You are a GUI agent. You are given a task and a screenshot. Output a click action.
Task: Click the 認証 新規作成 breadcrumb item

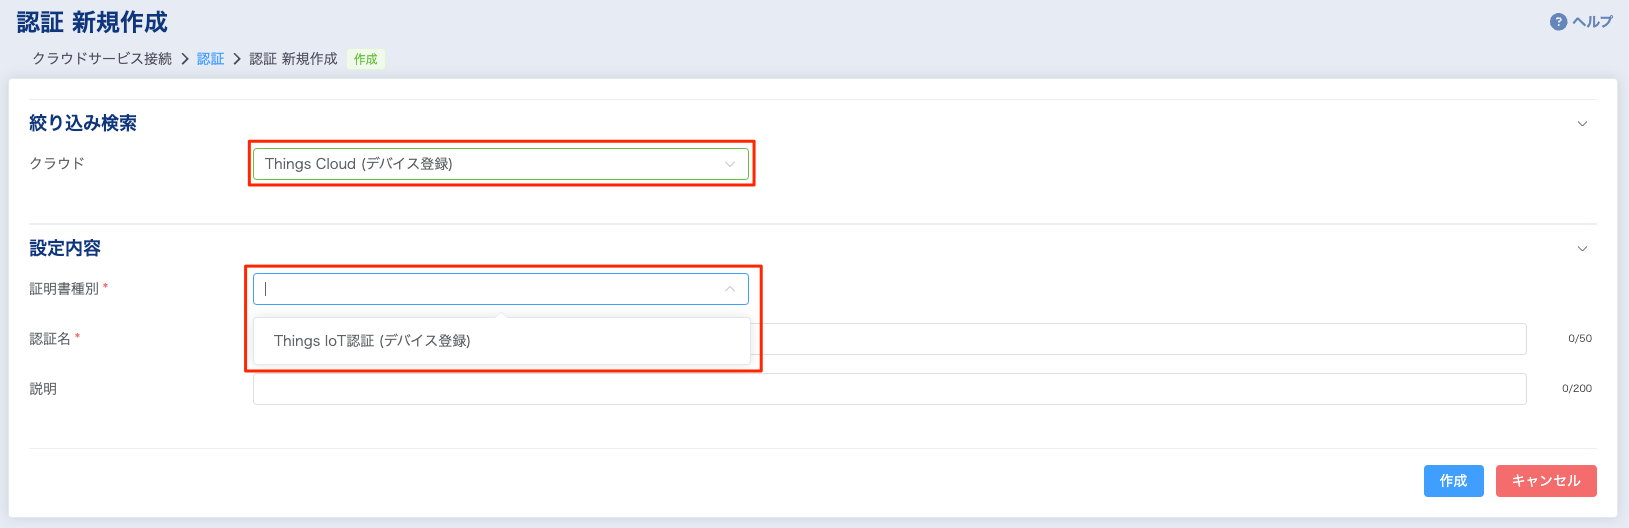[293, 59]
